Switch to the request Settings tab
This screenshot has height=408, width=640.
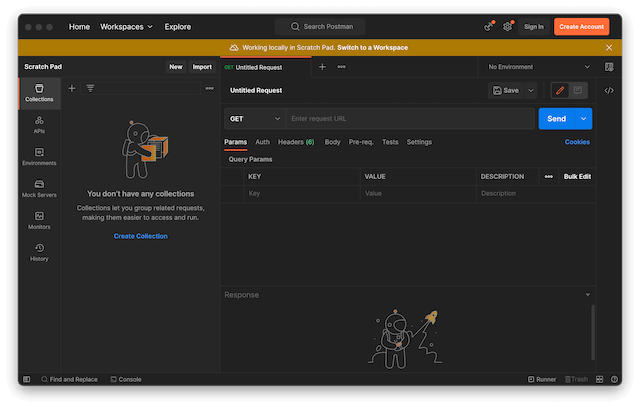[x=419, y=142]
